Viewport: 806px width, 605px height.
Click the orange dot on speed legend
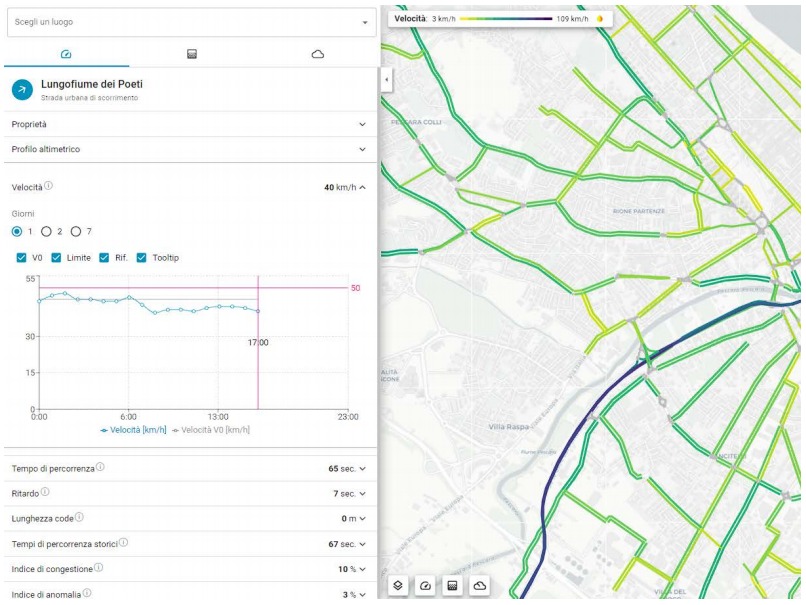pyautogui.click(x=599, y=19)
